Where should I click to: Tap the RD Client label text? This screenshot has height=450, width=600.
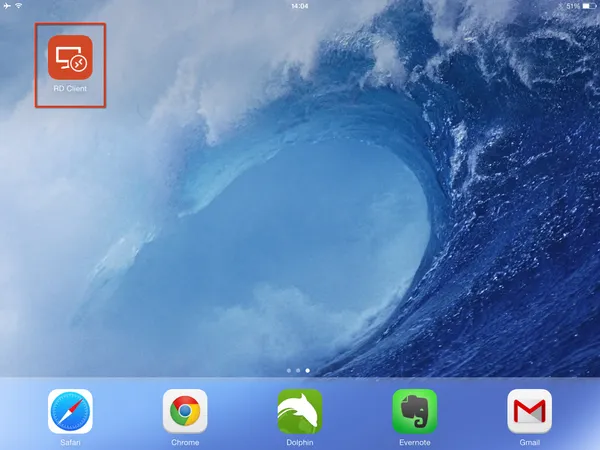[x=70, y=88]
